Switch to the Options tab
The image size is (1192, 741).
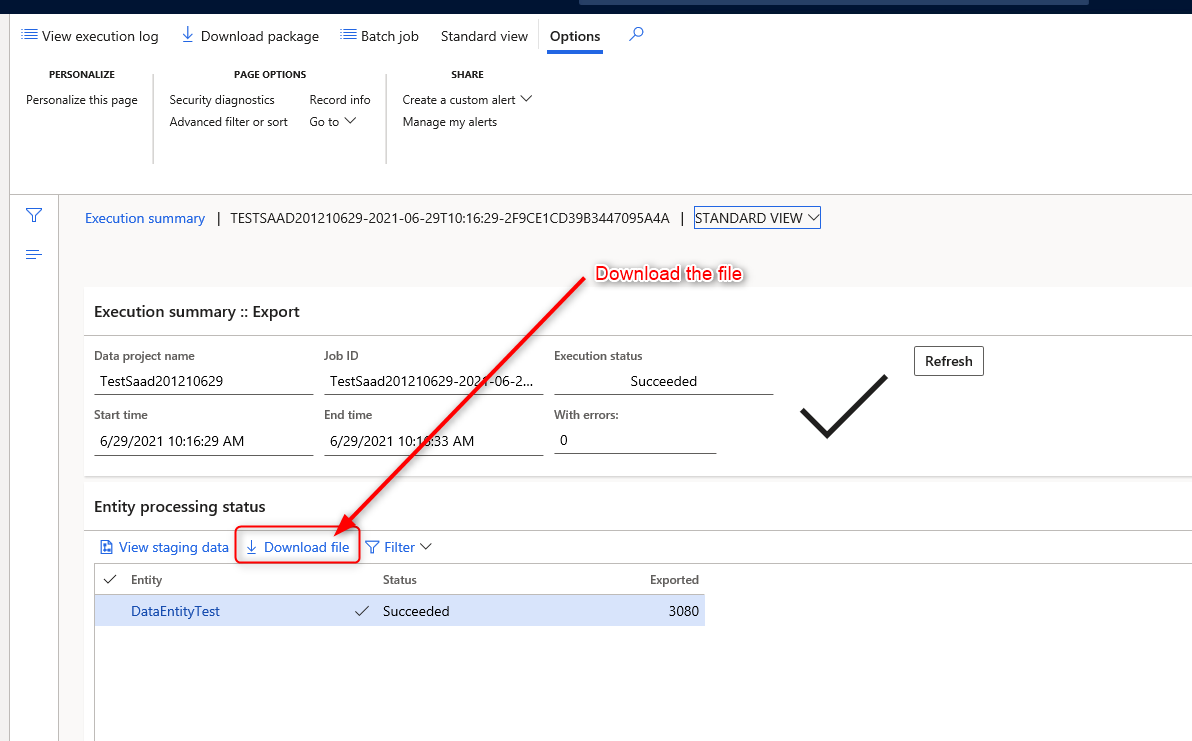pyautogui.click(x=574, y=36)
